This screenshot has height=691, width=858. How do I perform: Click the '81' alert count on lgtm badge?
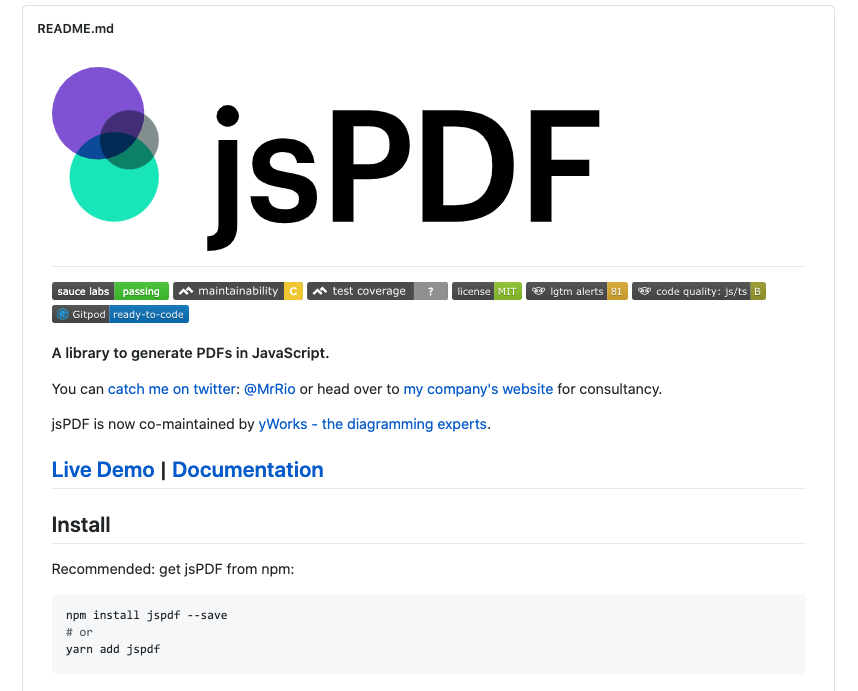tap(617, 291)
